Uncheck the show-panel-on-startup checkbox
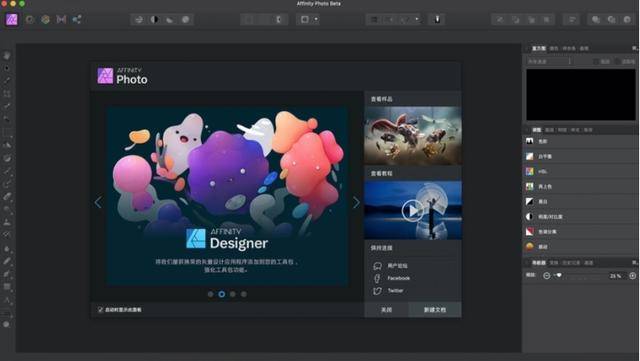This screenshot has width=640, height=361. 100,310
